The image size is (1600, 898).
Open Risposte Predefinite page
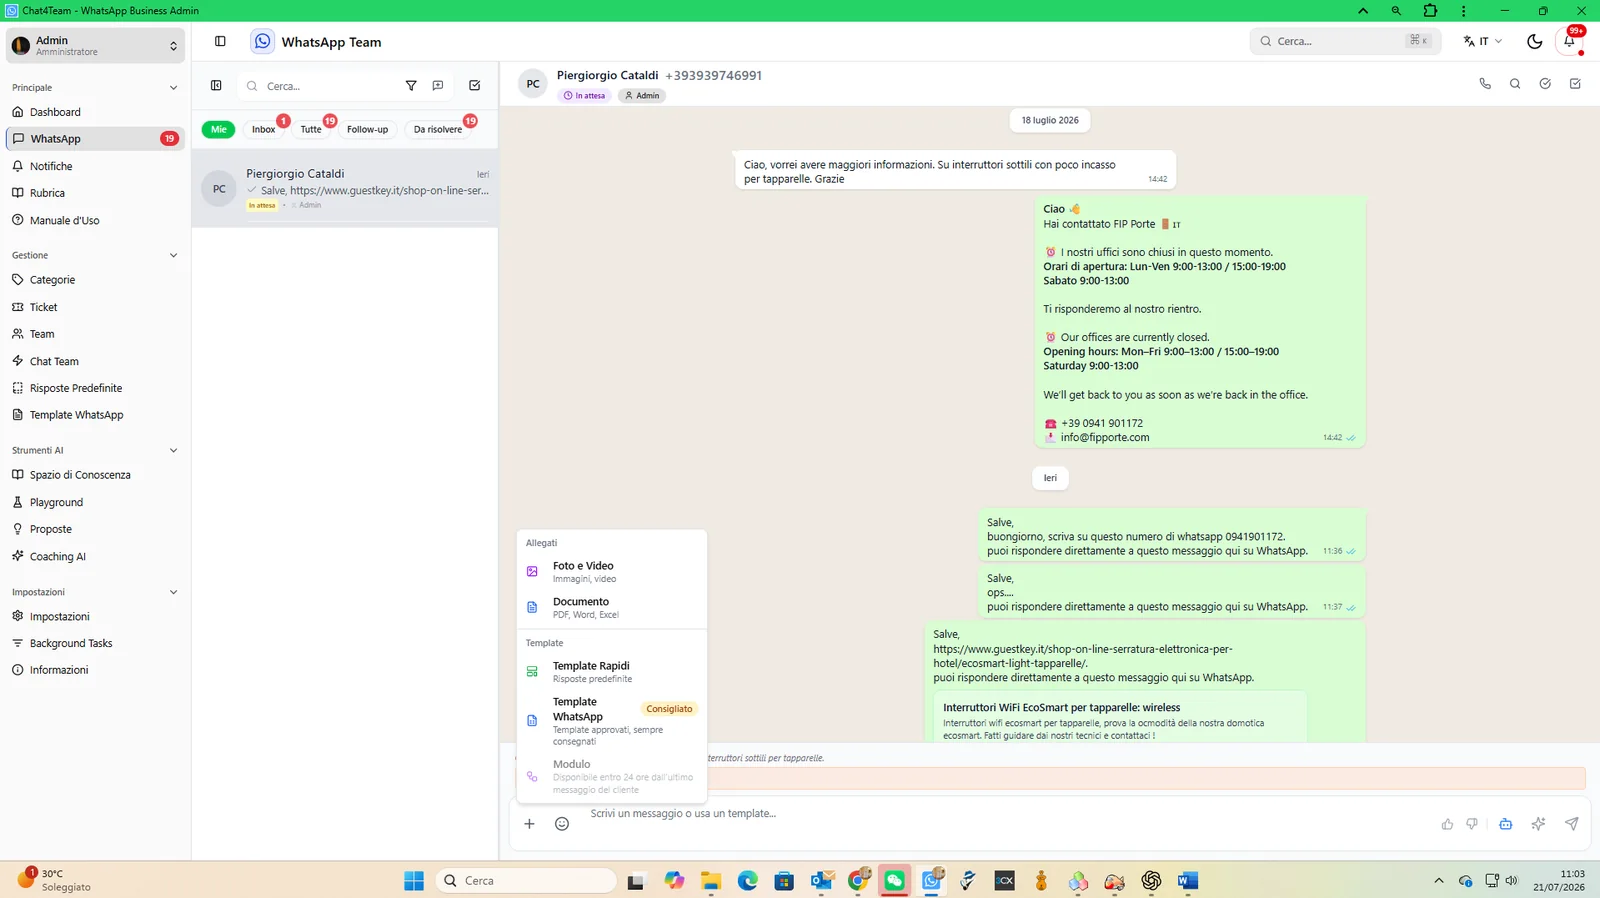96,388
